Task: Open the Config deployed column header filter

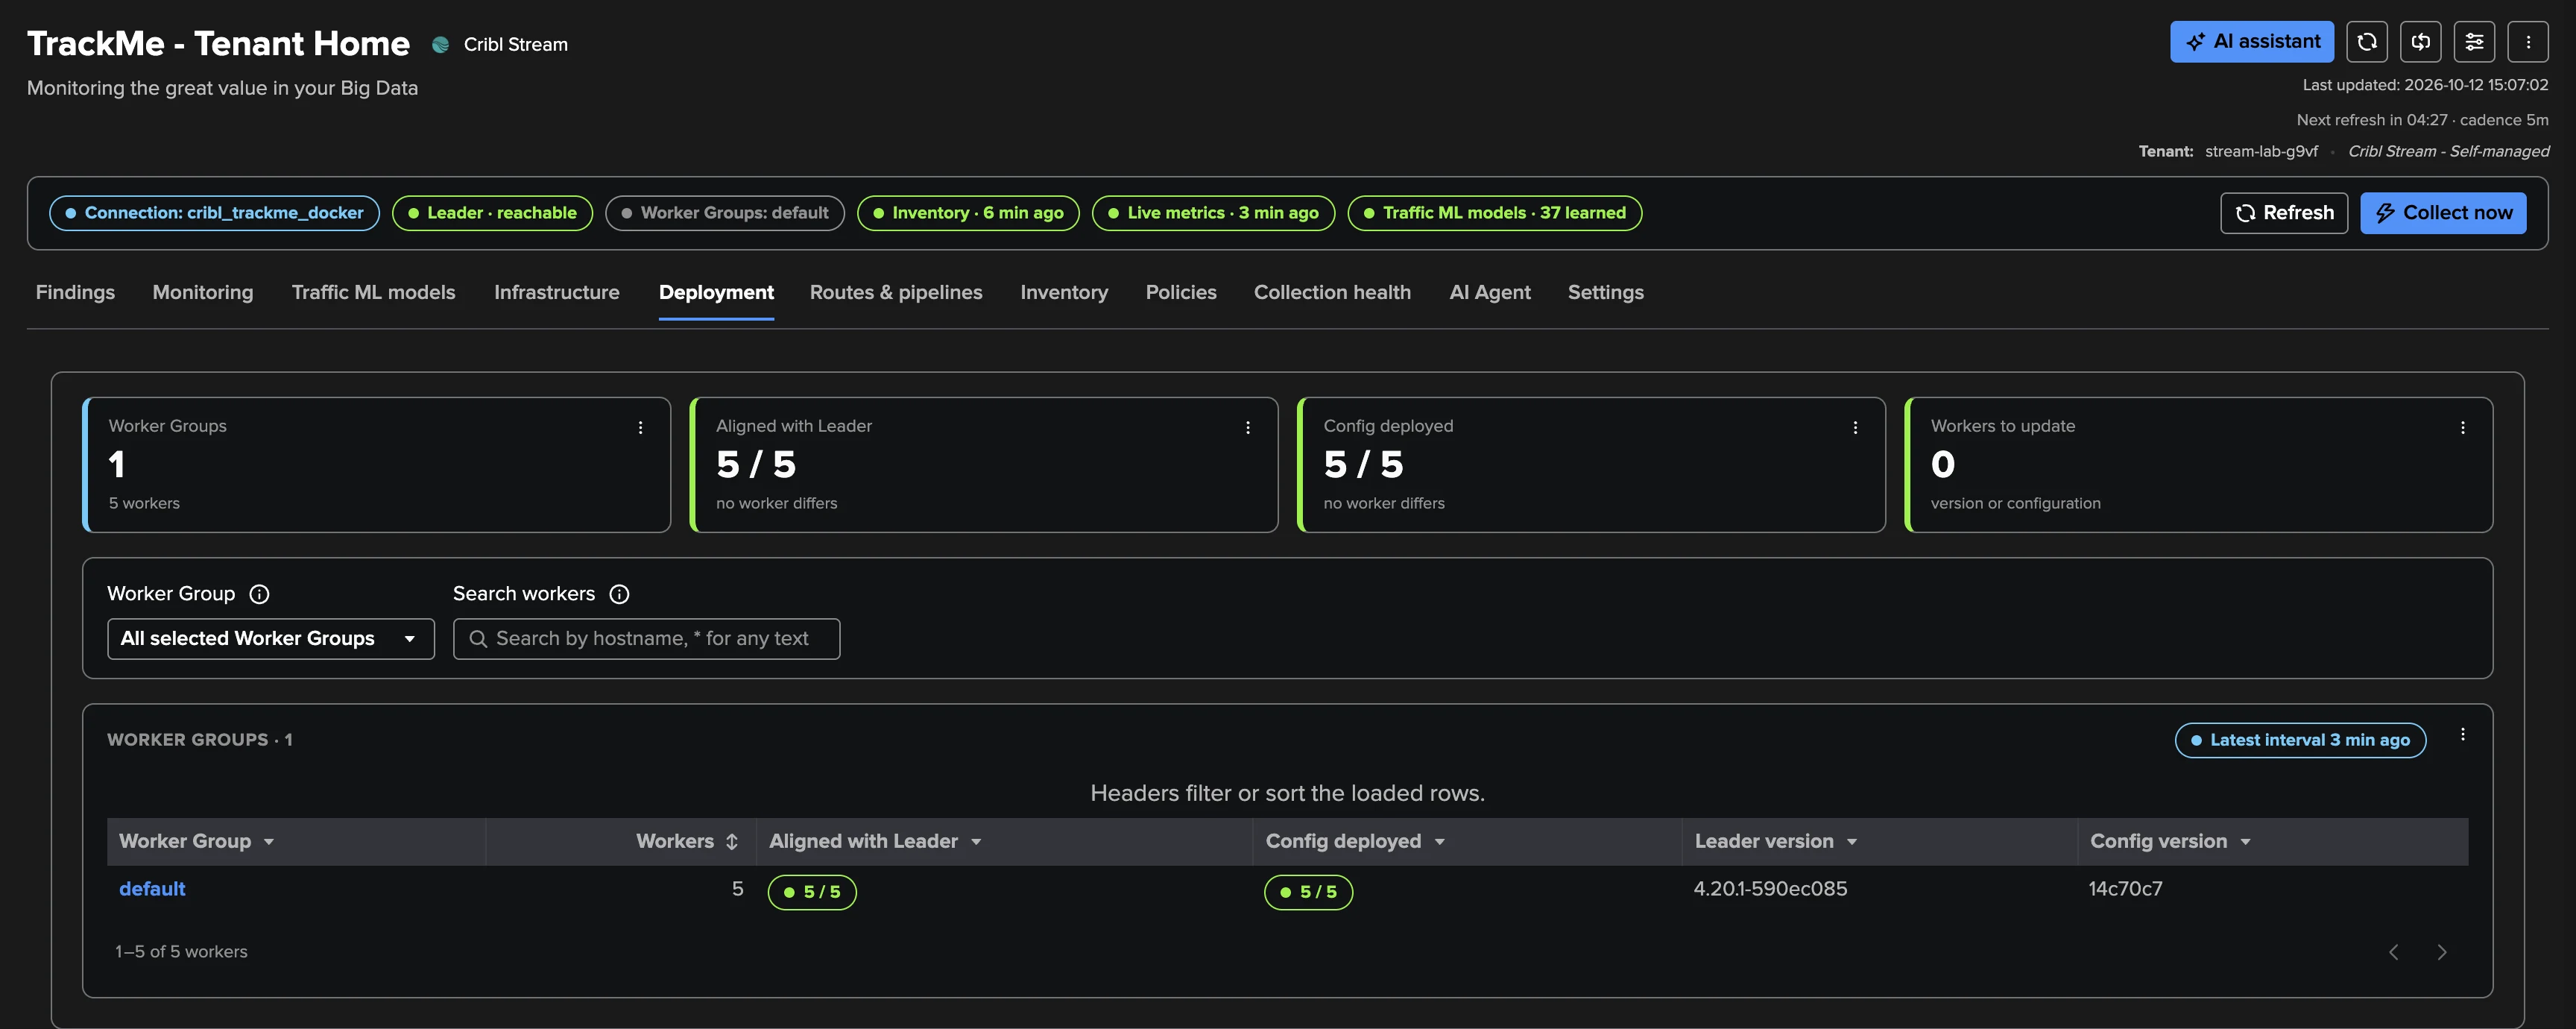Action: tap(1440, 842)
